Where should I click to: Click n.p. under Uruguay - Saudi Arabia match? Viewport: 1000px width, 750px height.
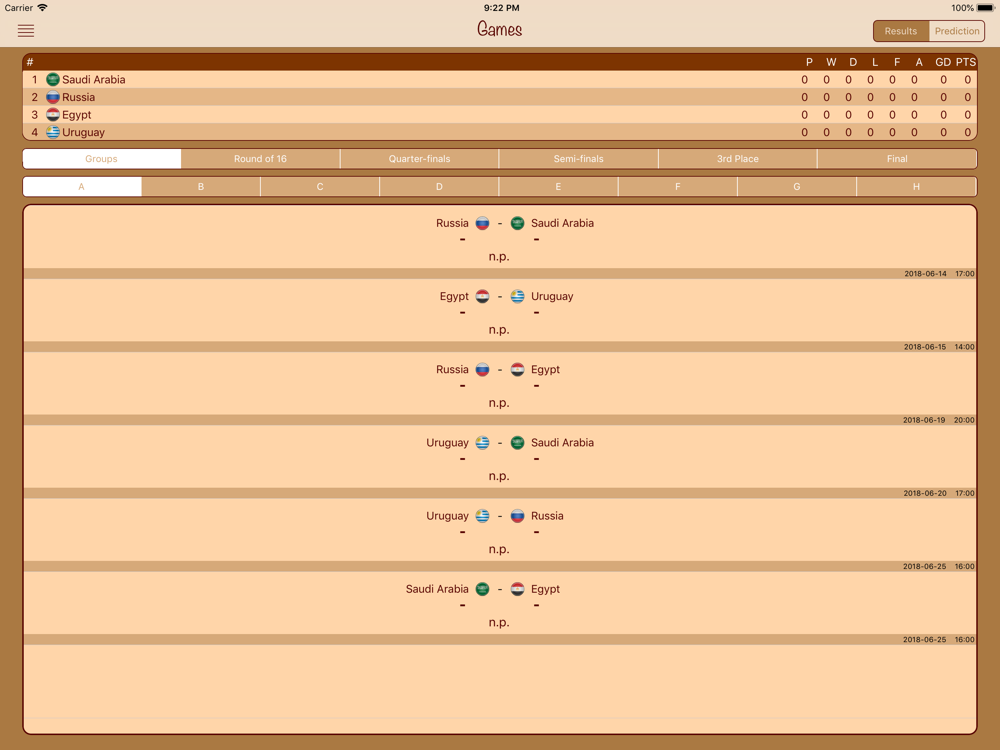click(x=499, y=476)
